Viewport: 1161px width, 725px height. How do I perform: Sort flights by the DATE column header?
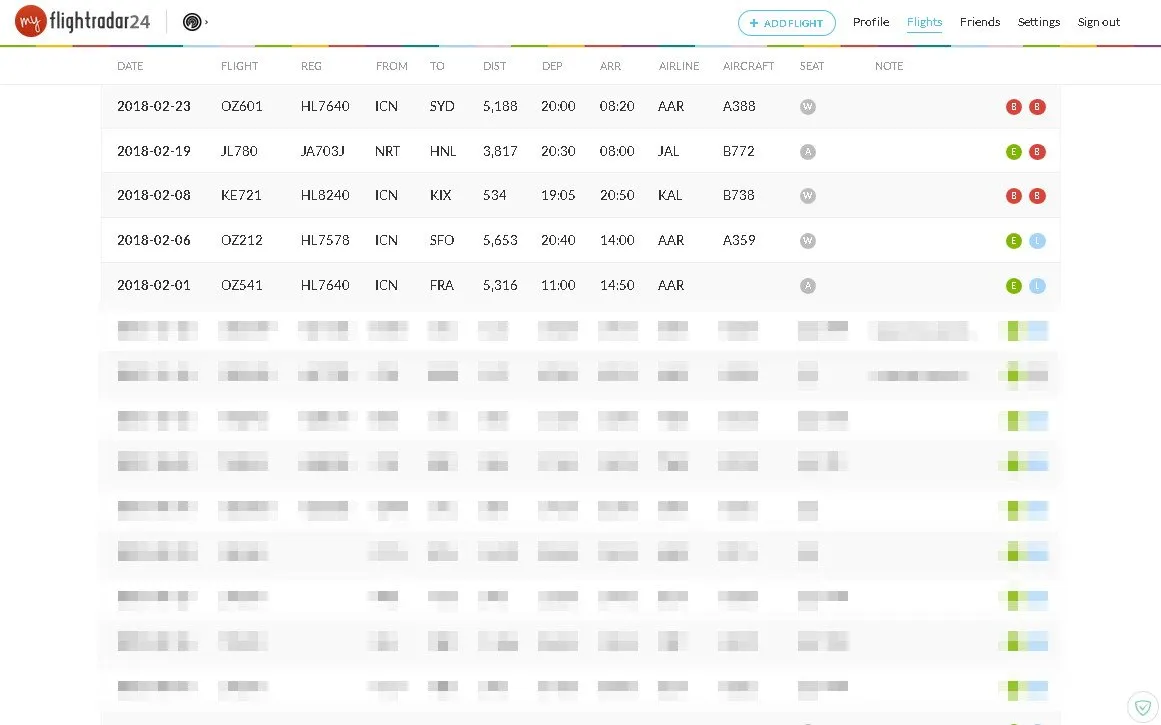point(130,66)
